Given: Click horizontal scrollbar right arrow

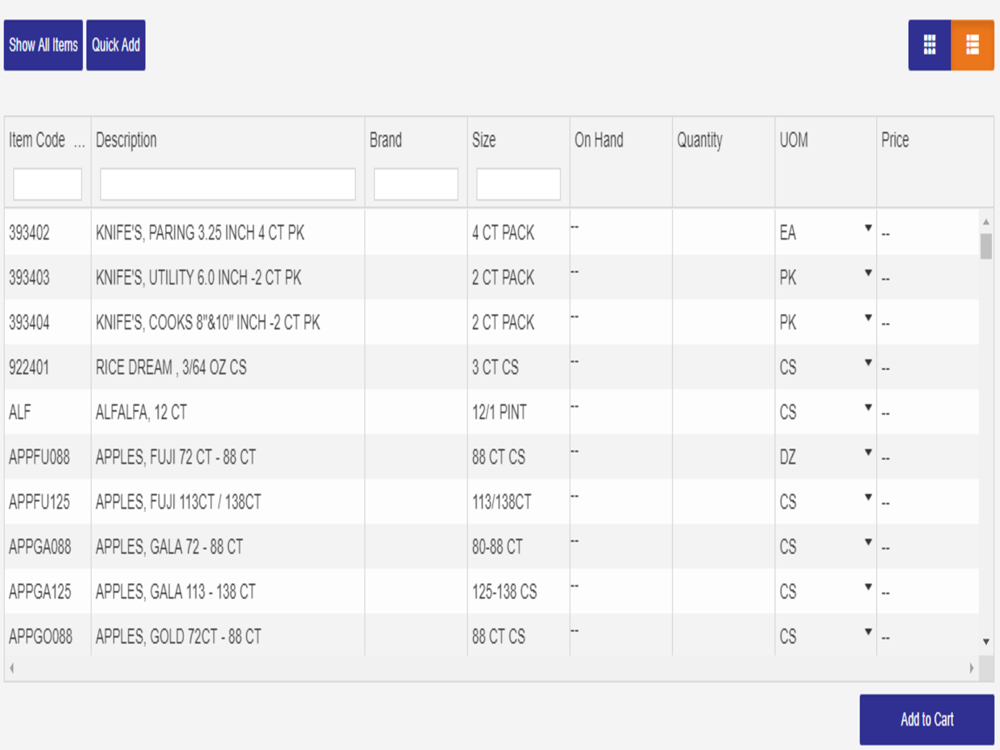Looking at the screenshot, I should pos(971,668).
